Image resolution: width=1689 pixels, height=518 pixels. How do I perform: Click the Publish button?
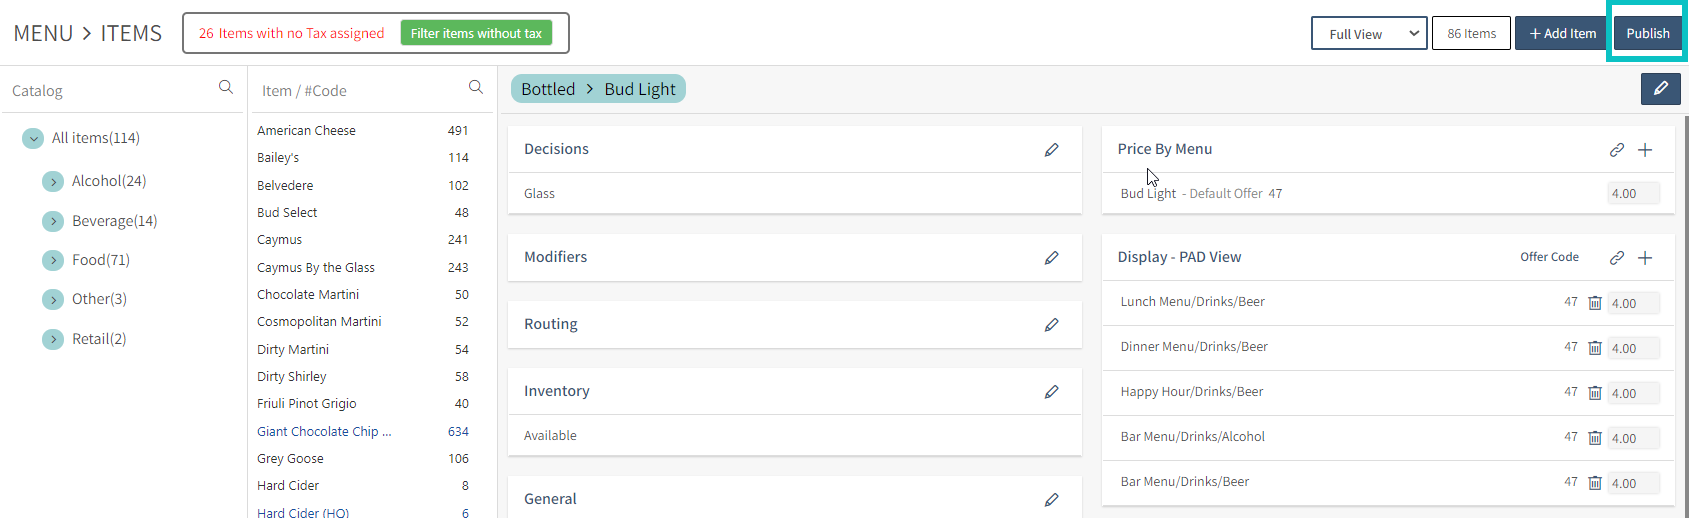tap(1647, 34)
